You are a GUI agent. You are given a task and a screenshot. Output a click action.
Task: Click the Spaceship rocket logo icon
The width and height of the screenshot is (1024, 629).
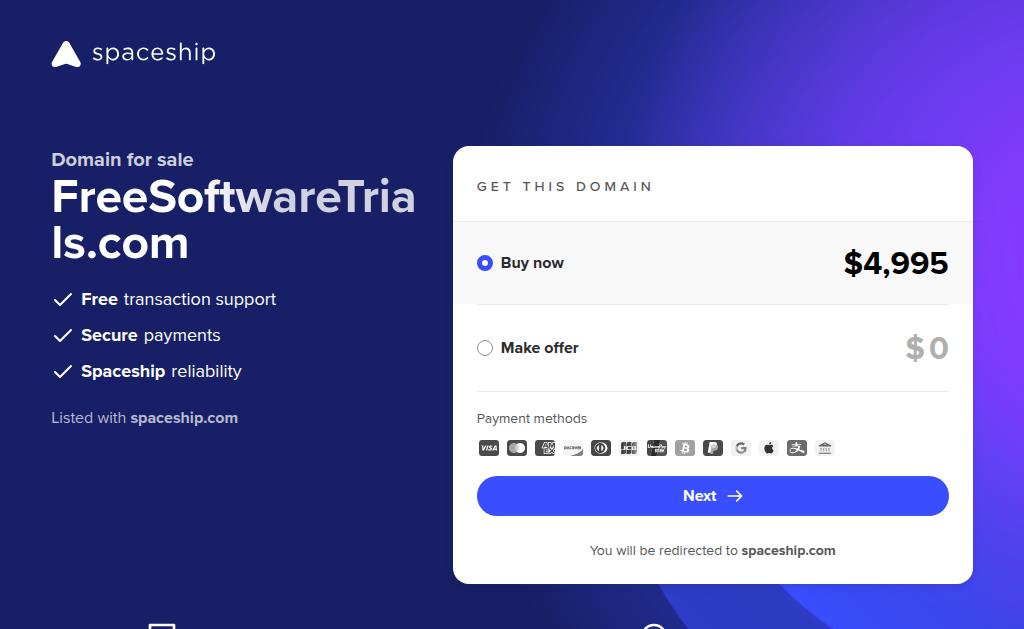point(66,54)
